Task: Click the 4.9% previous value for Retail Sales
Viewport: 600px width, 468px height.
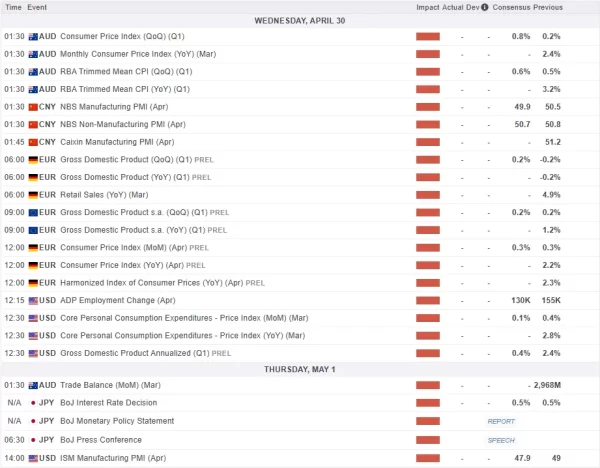Action: pyautogui.click(x=551, y=195)
